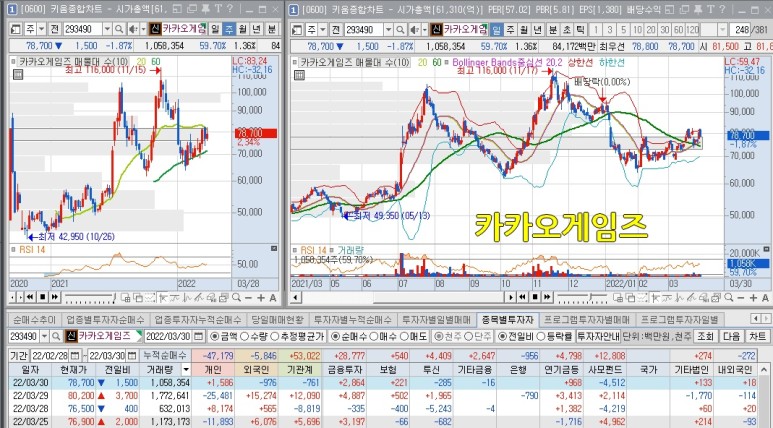Click the help question mark in right chart title

click(x=721, y=9)
